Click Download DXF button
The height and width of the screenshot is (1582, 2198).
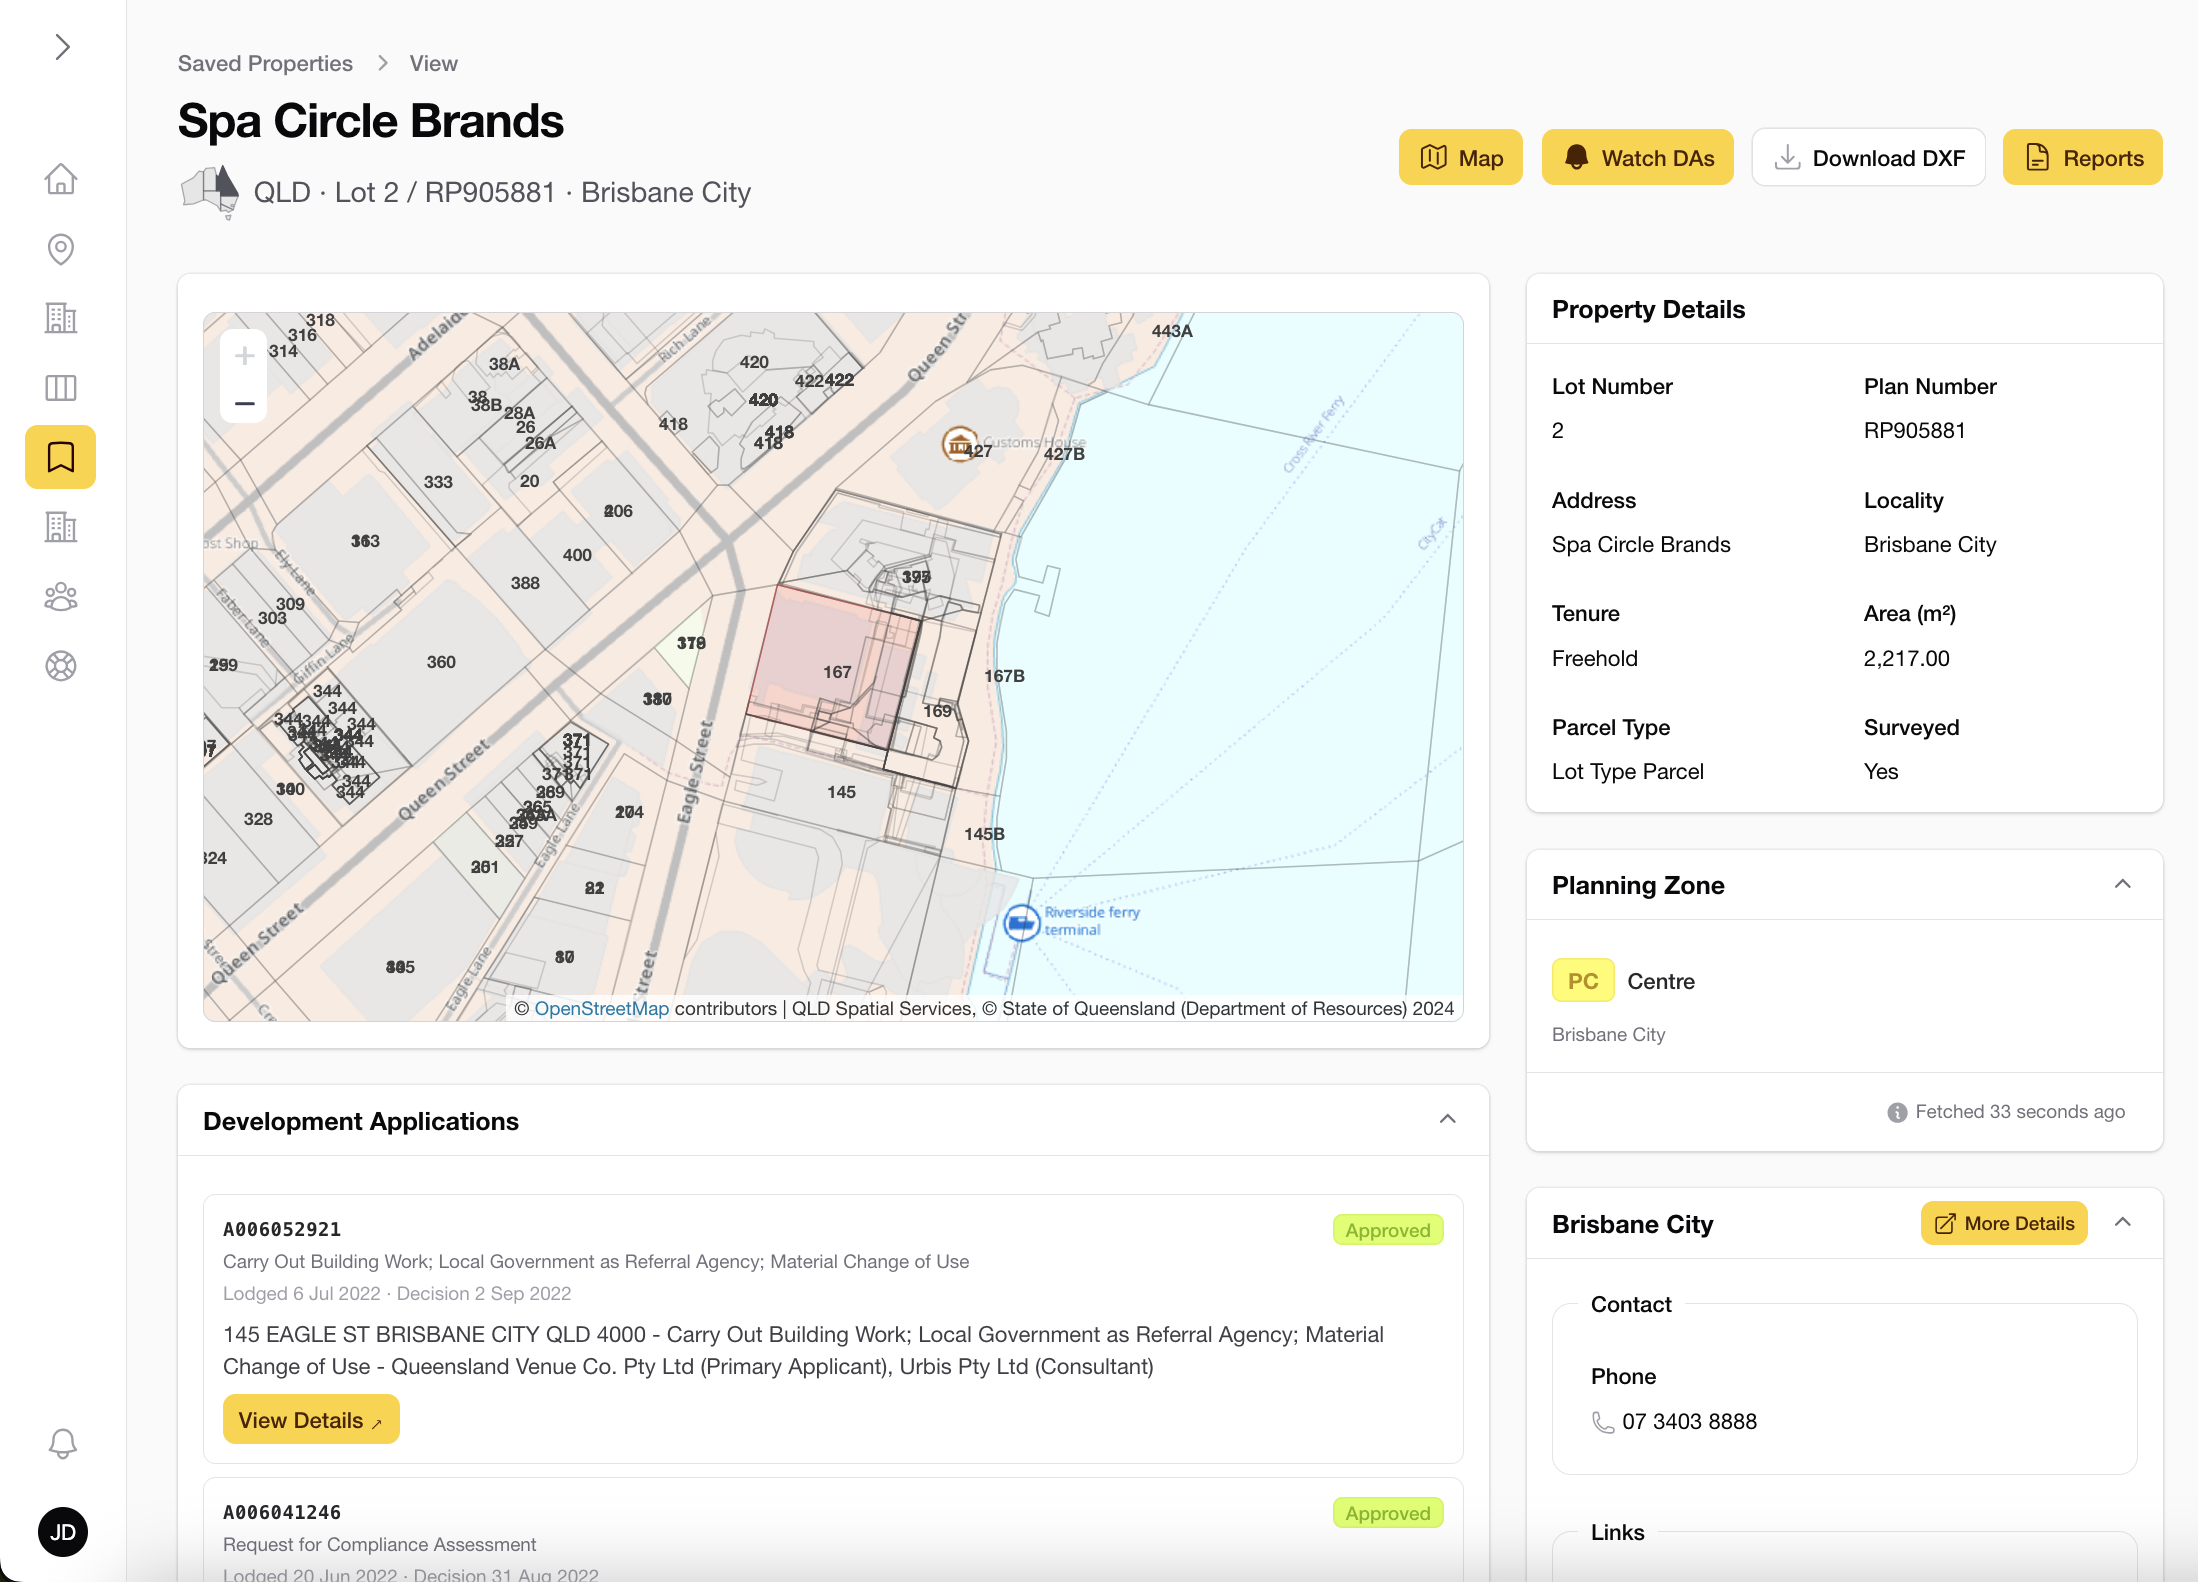click(x=1869, y=157)
